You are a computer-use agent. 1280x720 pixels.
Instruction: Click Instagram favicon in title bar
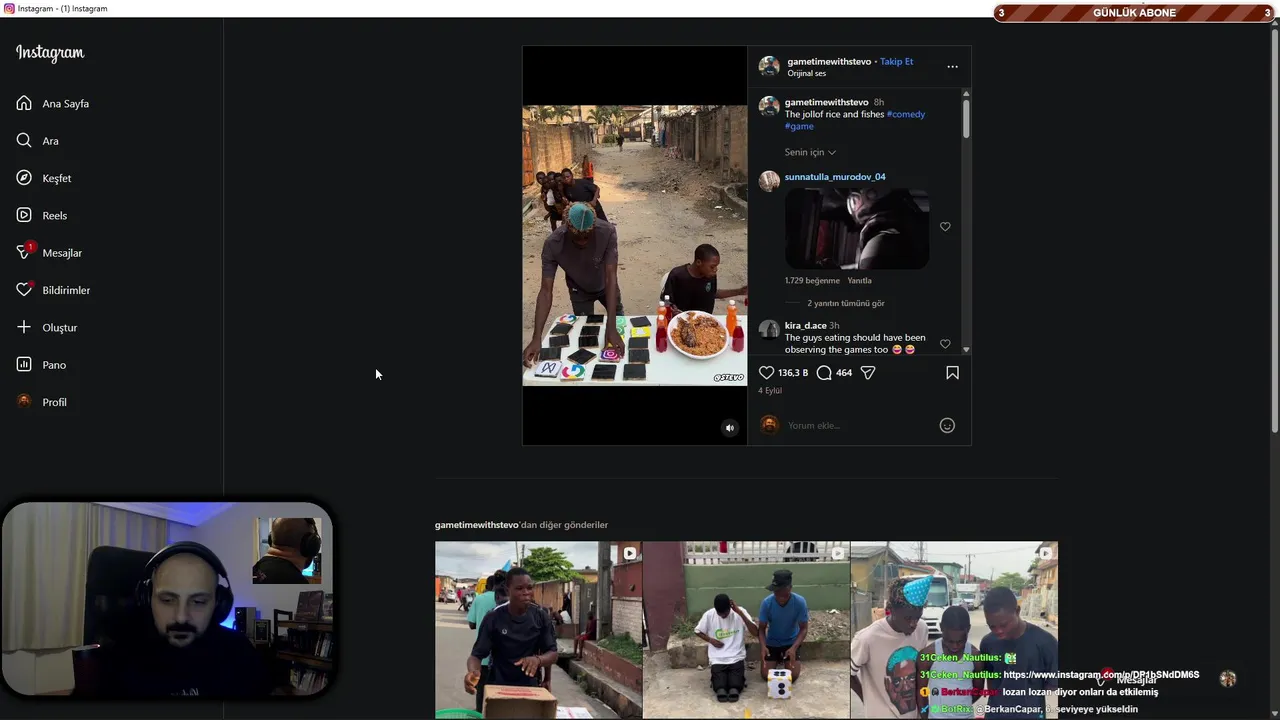(9, 8)
